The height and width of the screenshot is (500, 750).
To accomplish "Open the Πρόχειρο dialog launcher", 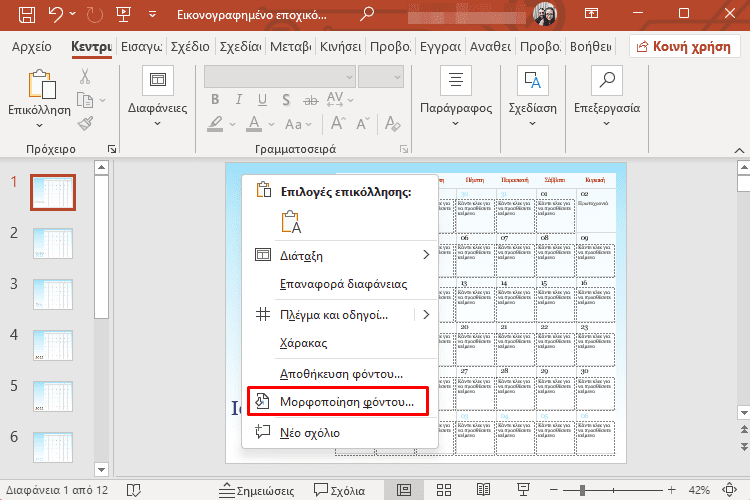I will point(112,149).
